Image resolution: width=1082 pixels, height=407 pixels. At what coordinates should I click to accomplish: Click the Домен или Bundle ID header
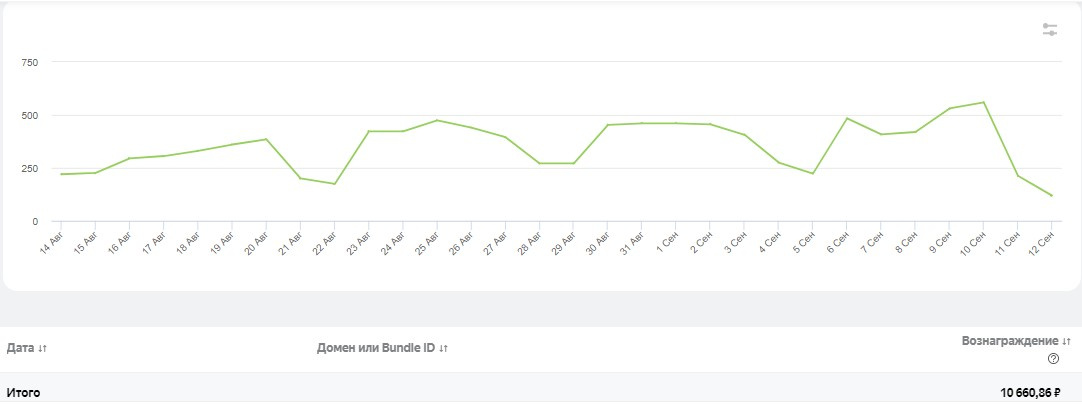pyautogui.click(x=375, y=348)
